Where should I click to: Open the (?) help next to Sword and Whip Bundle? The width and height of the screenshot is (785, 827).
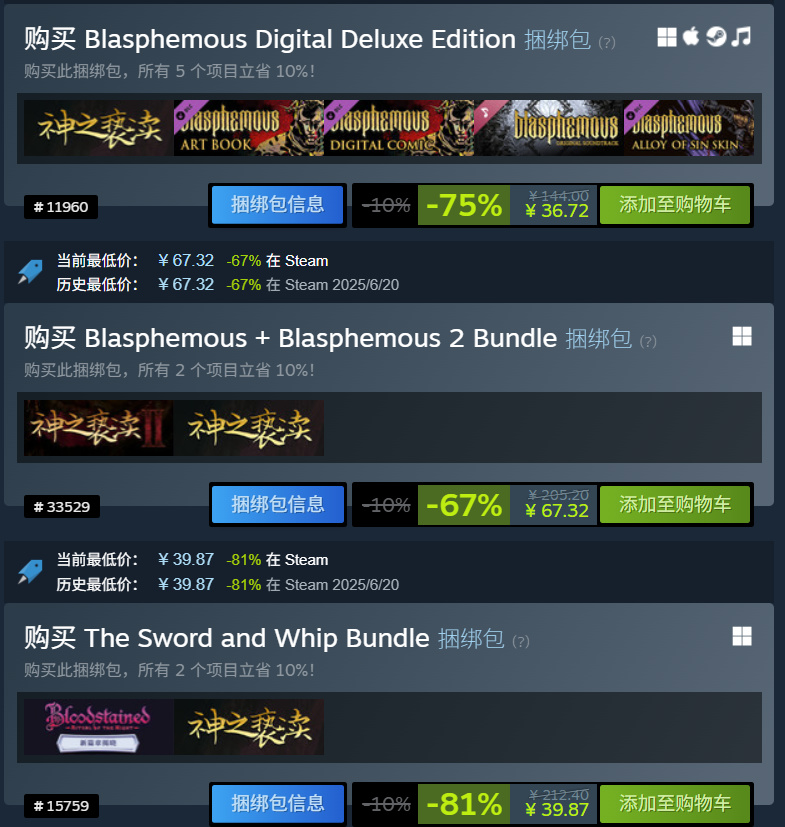[521, 641]
